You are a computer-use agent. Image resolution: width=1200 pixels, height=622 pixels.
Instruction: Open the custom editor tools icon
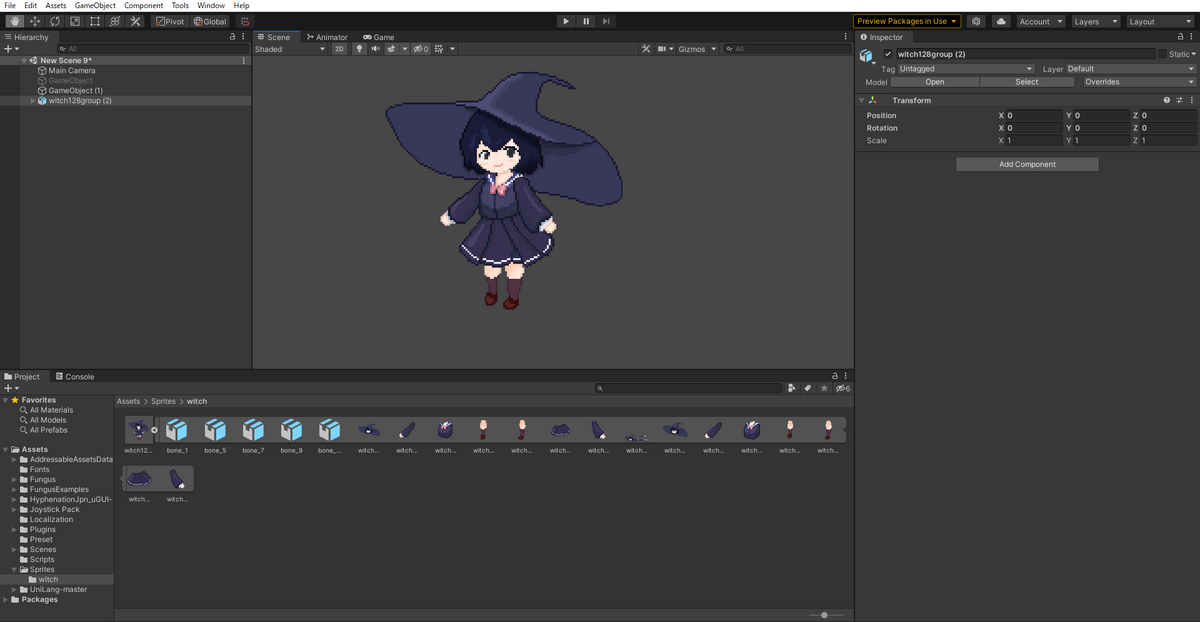pos(136,21)
